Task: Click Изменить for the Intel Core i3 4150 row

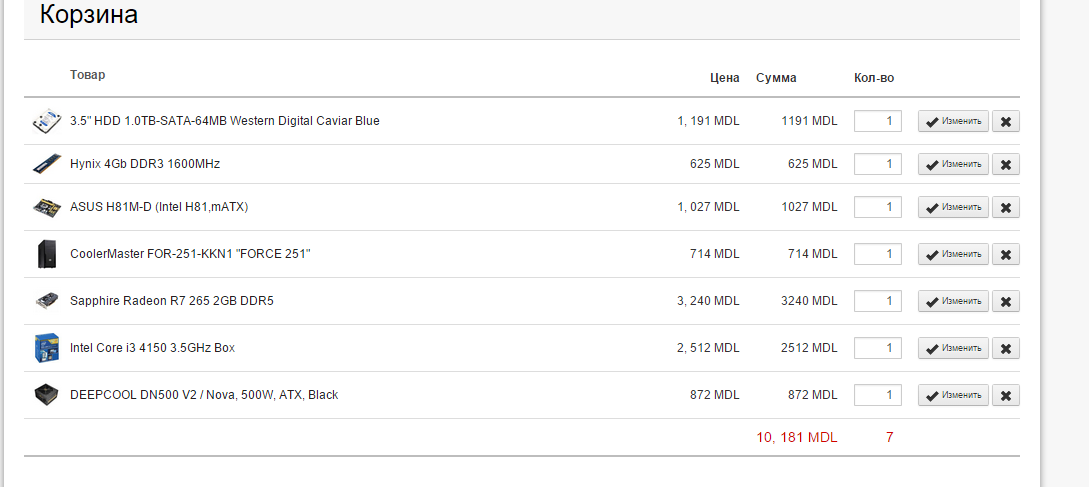Action: pyautogui.click(x=953, y=348)
